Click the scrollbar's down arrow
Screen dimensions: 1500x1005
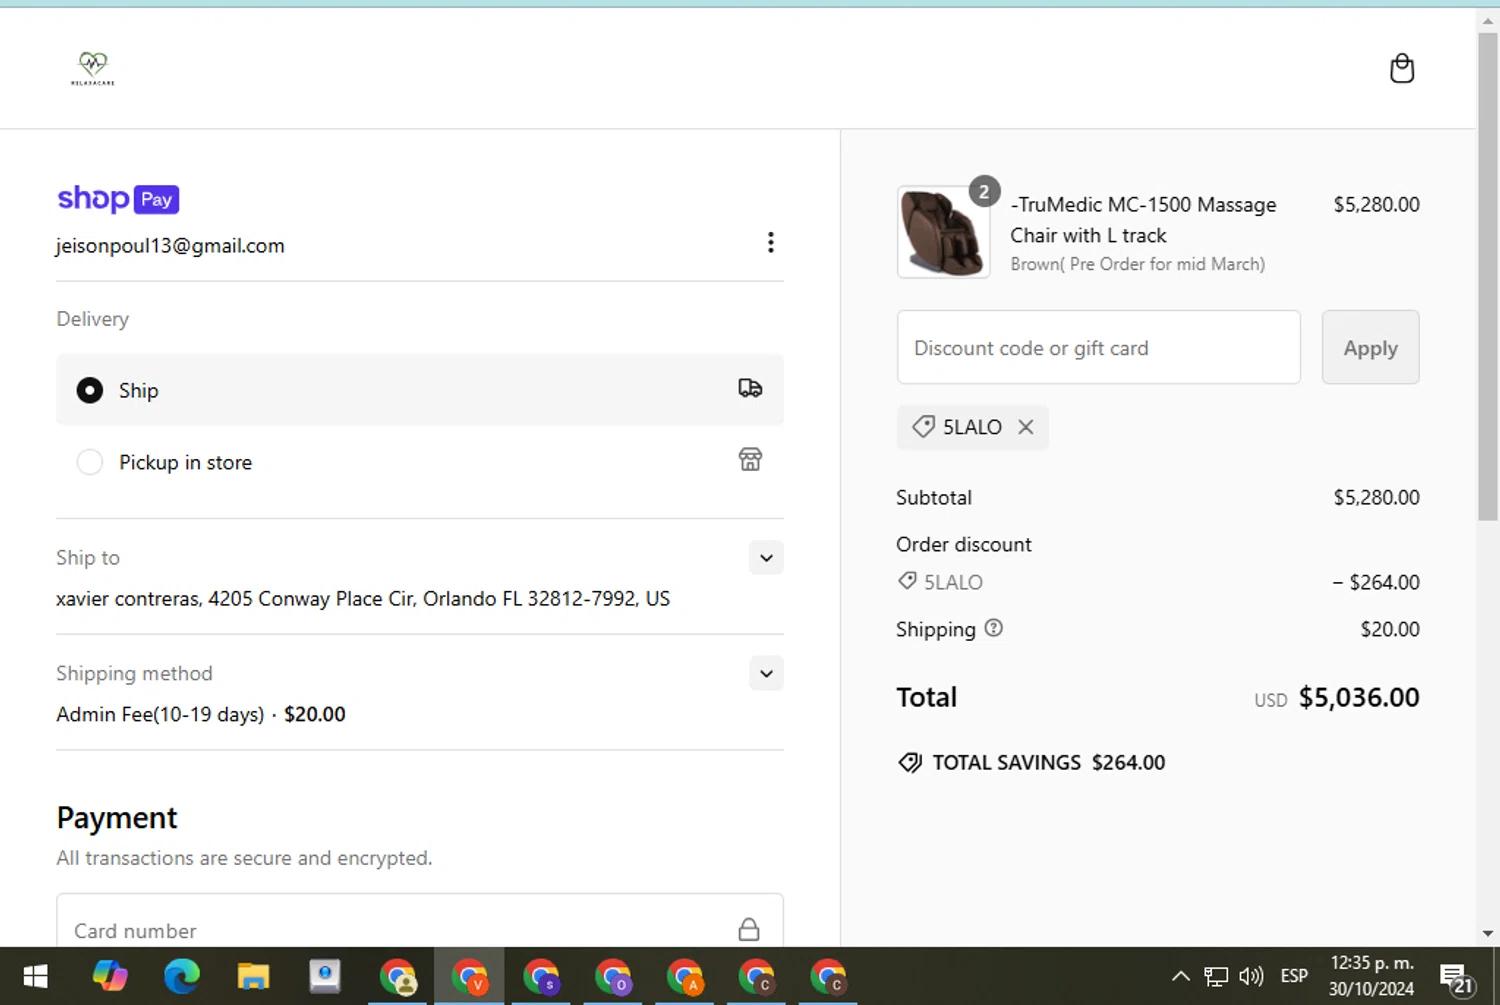[1488, 934]
